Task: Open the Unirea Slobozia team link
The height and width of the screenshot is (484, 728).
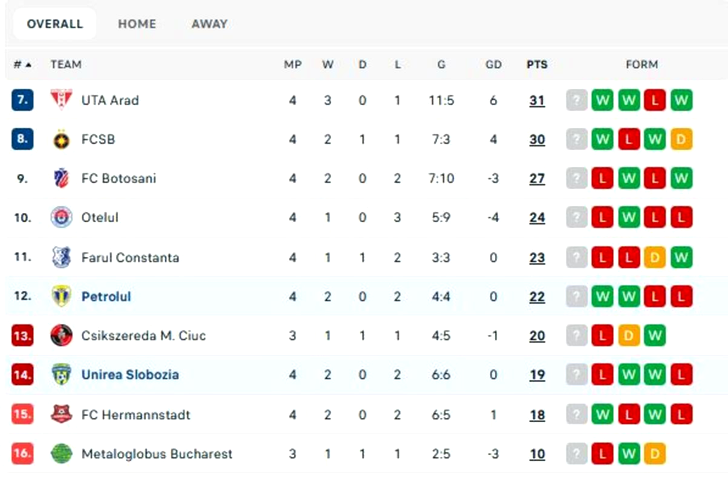Action: [130, 375]
